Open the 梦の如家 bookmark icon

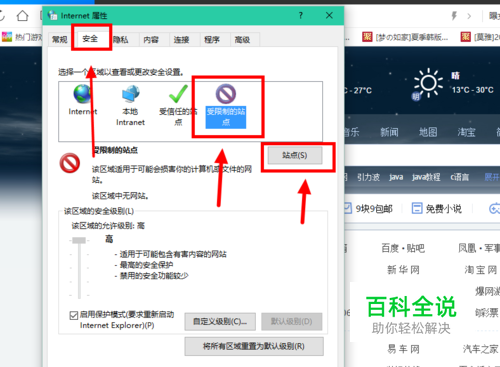point(367,37)
